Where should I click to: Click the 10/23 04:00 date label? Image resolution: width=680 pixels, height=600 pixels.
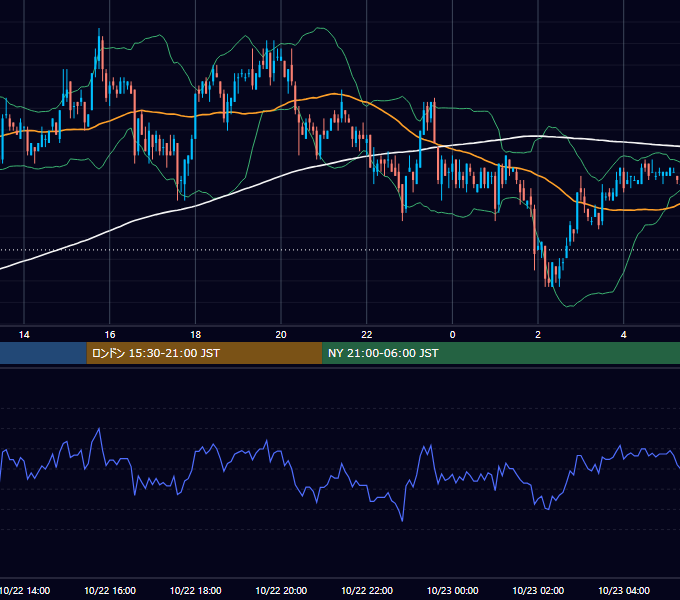[624, 590]
